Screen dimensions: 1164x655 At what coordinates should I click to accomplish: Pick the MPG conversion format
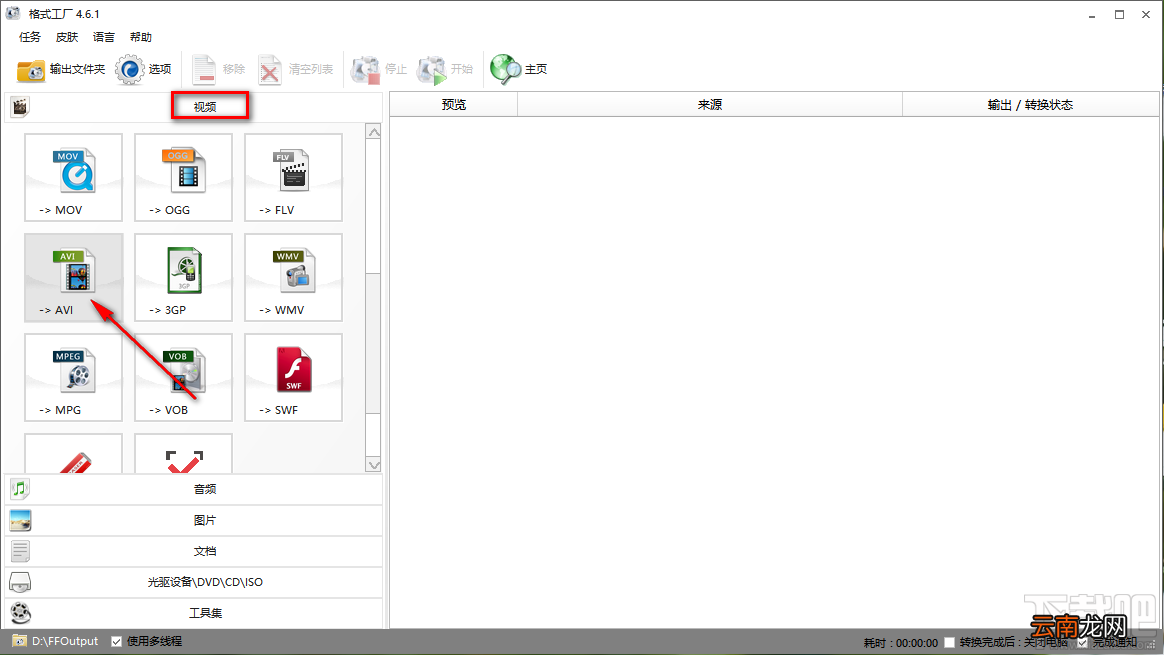(x=73, y=377)
